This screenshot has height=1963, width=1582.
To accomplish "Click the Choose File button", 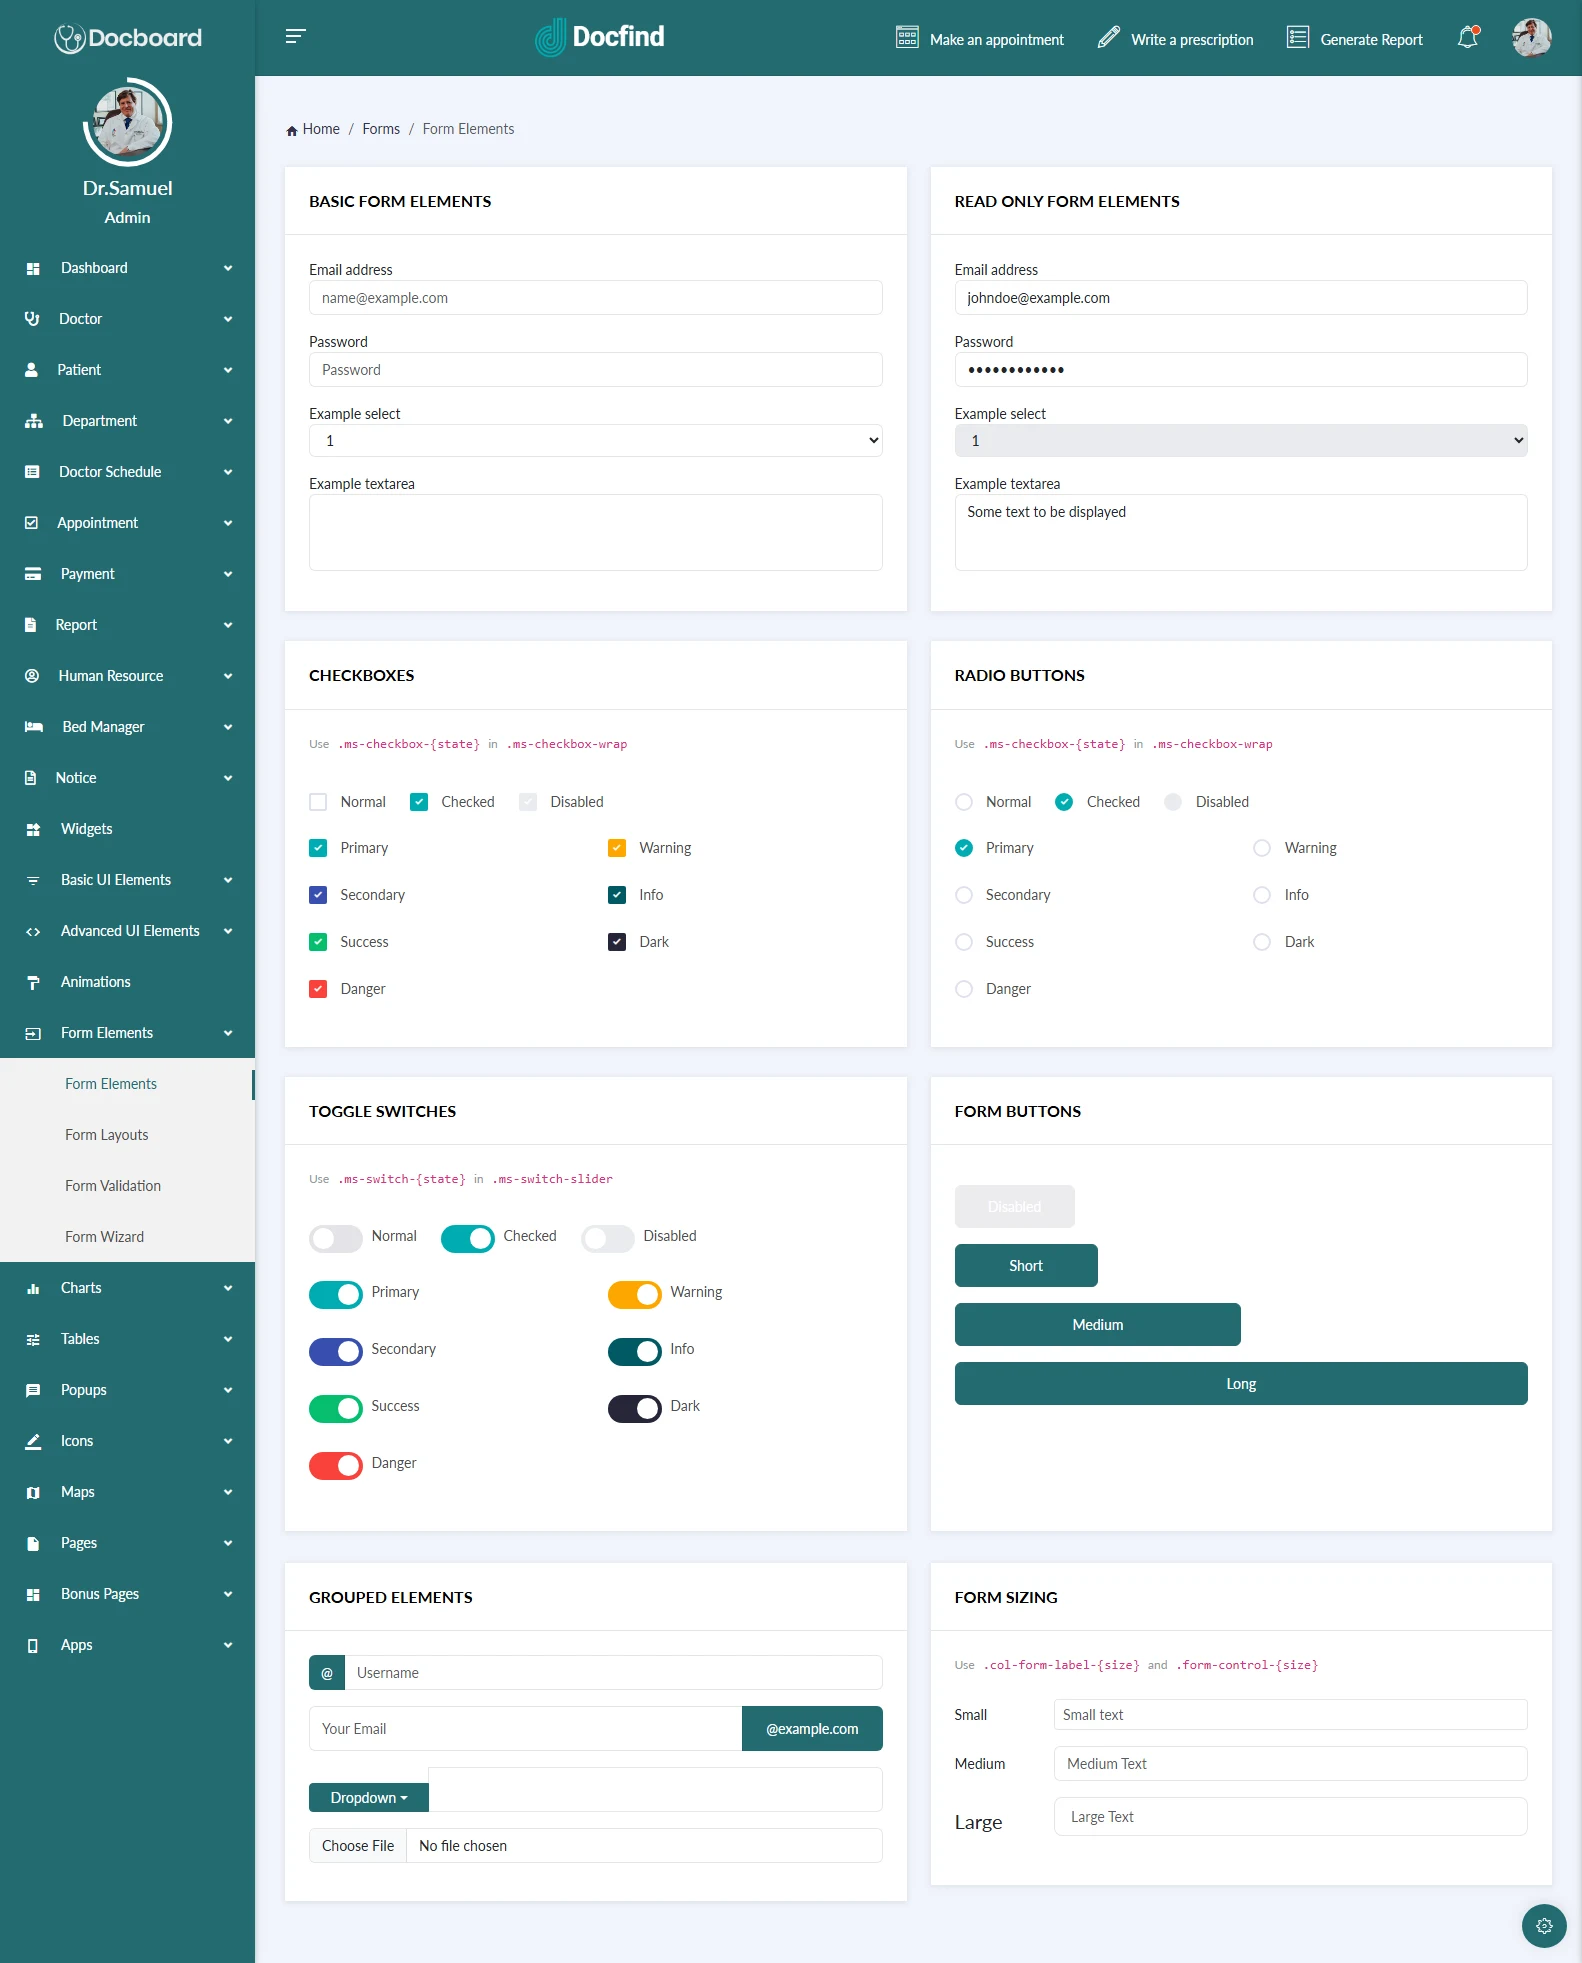I will pyautogui.click(x=358, y=1846).
